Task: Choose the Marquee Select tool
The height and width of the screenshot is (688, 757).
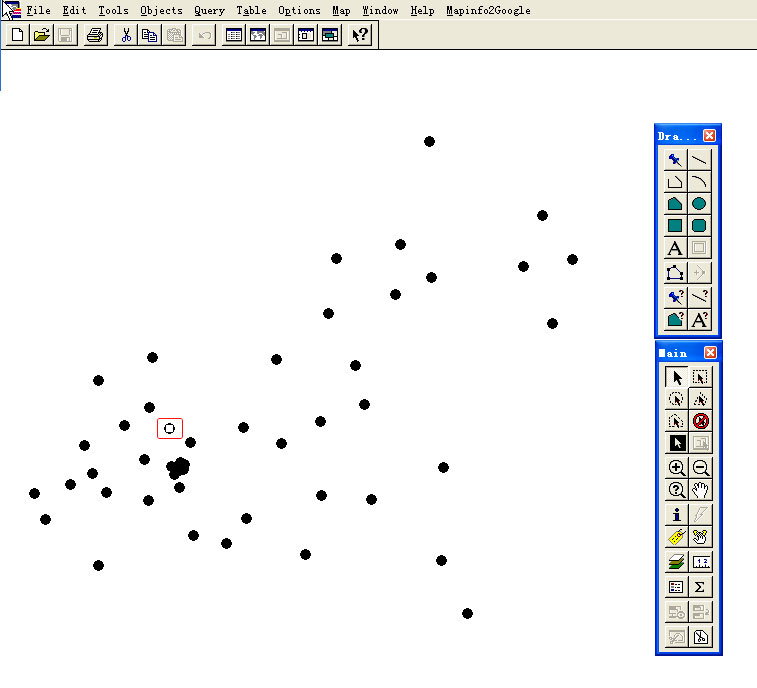Action: [x=700, y=377]
